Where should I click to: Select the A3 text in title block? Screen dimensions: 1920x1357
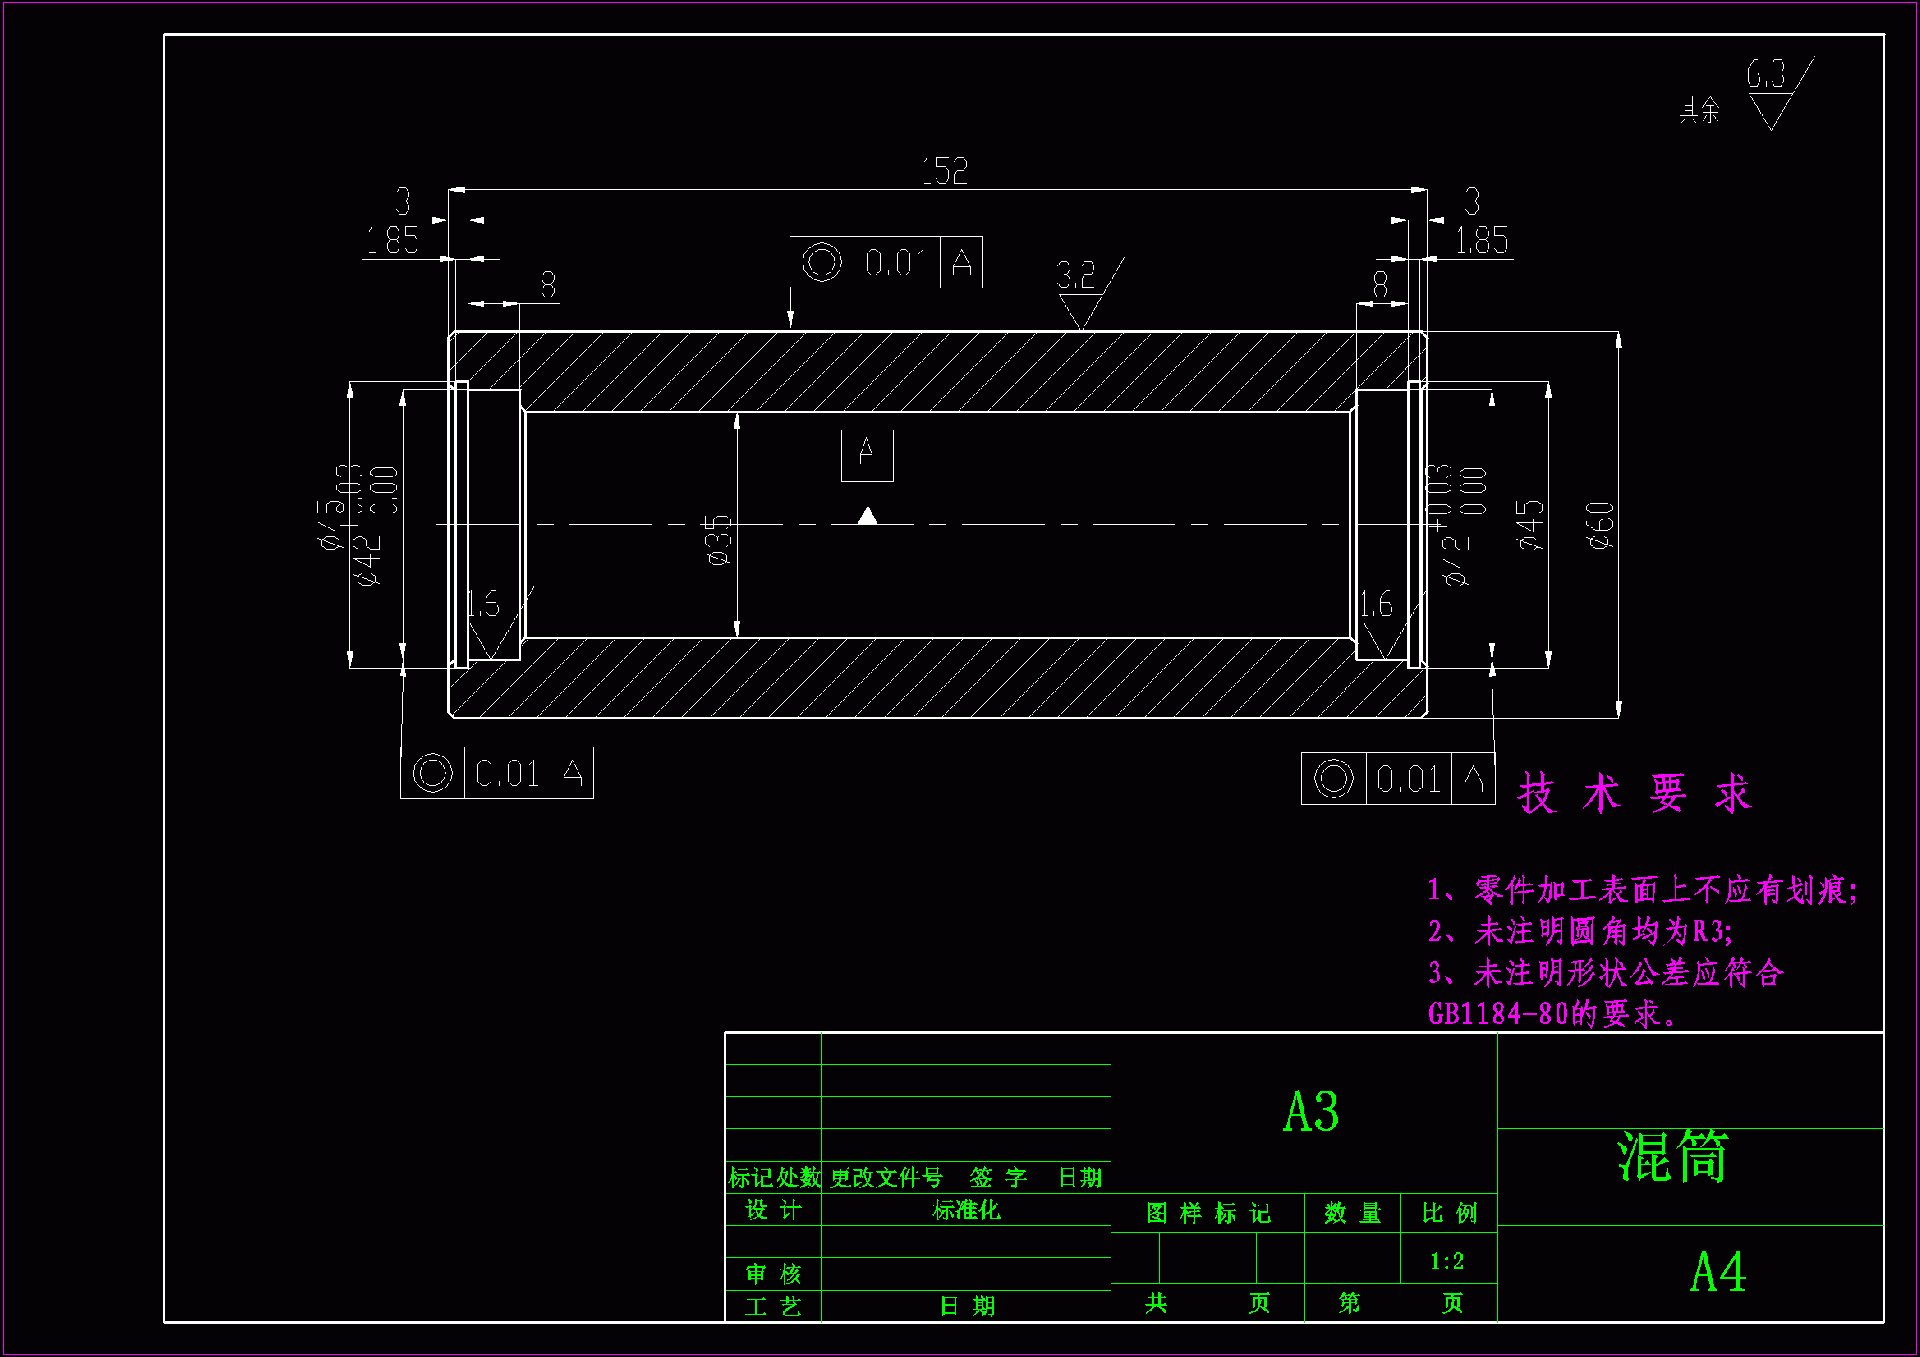pyautogui.click(x=1310, y=1112)
